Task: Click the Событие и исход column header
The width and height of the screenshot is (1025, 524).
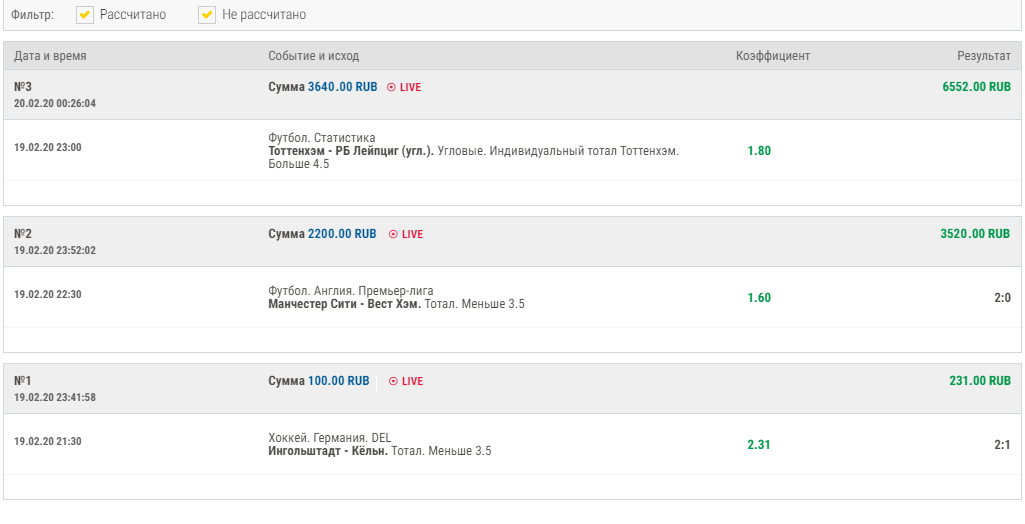Action: 314,56
